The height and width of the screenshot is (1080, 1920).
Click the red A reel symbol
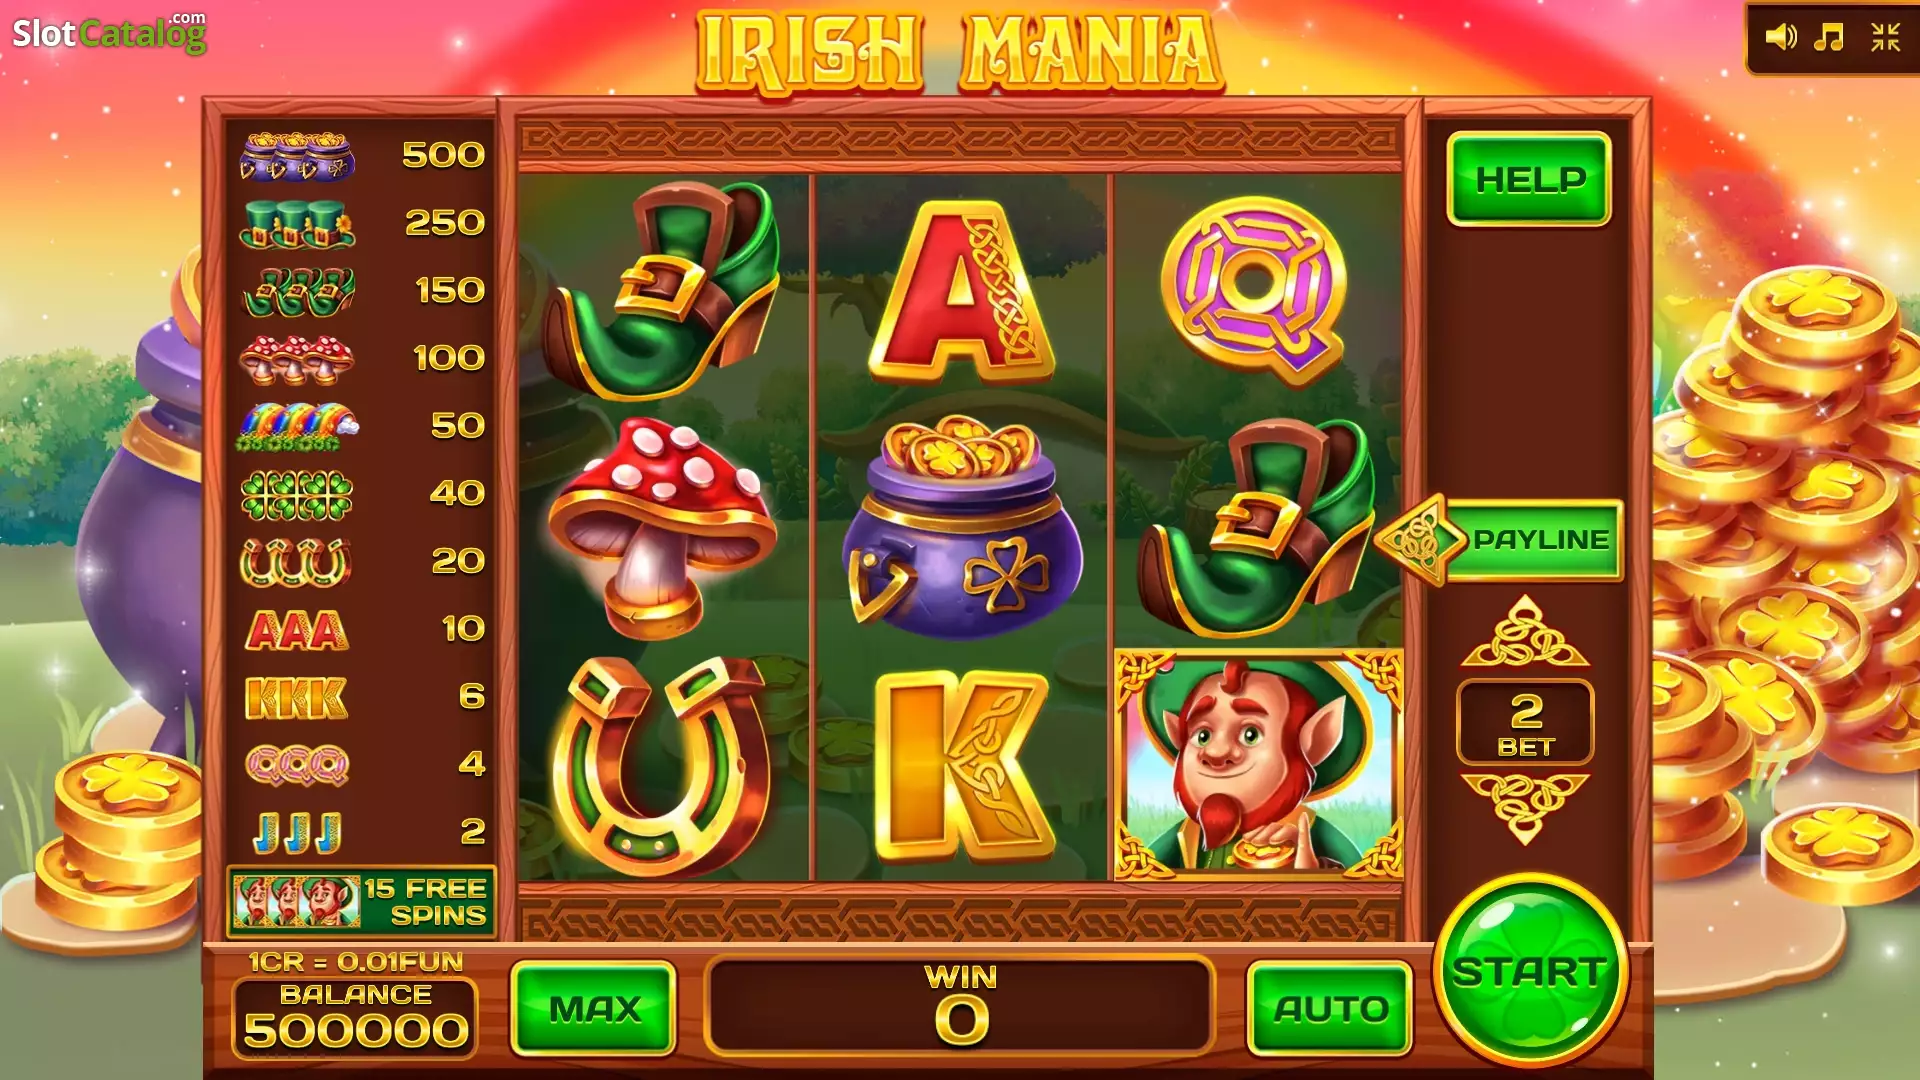[962, 292]
